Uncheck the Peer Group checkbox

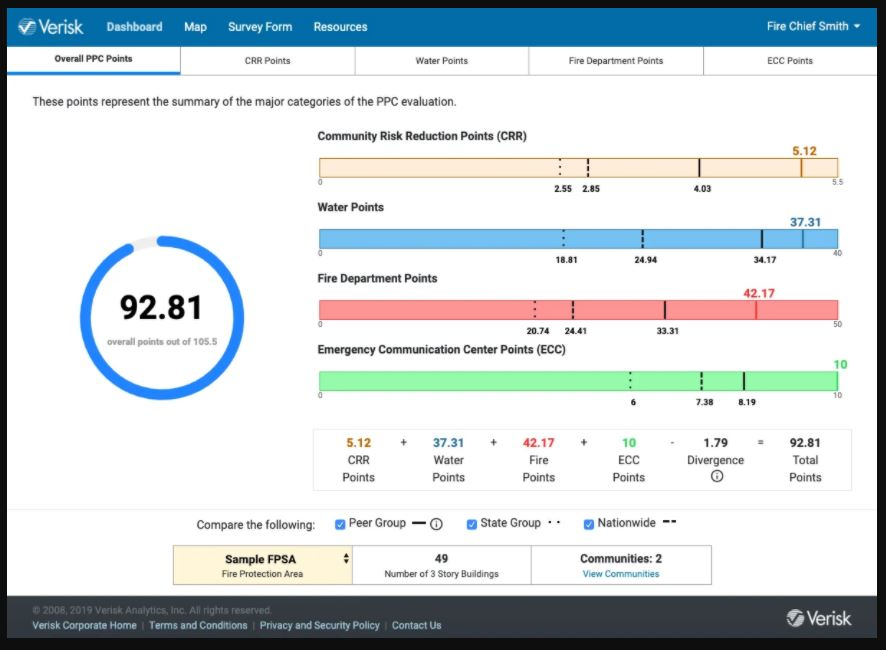[340, 524]
